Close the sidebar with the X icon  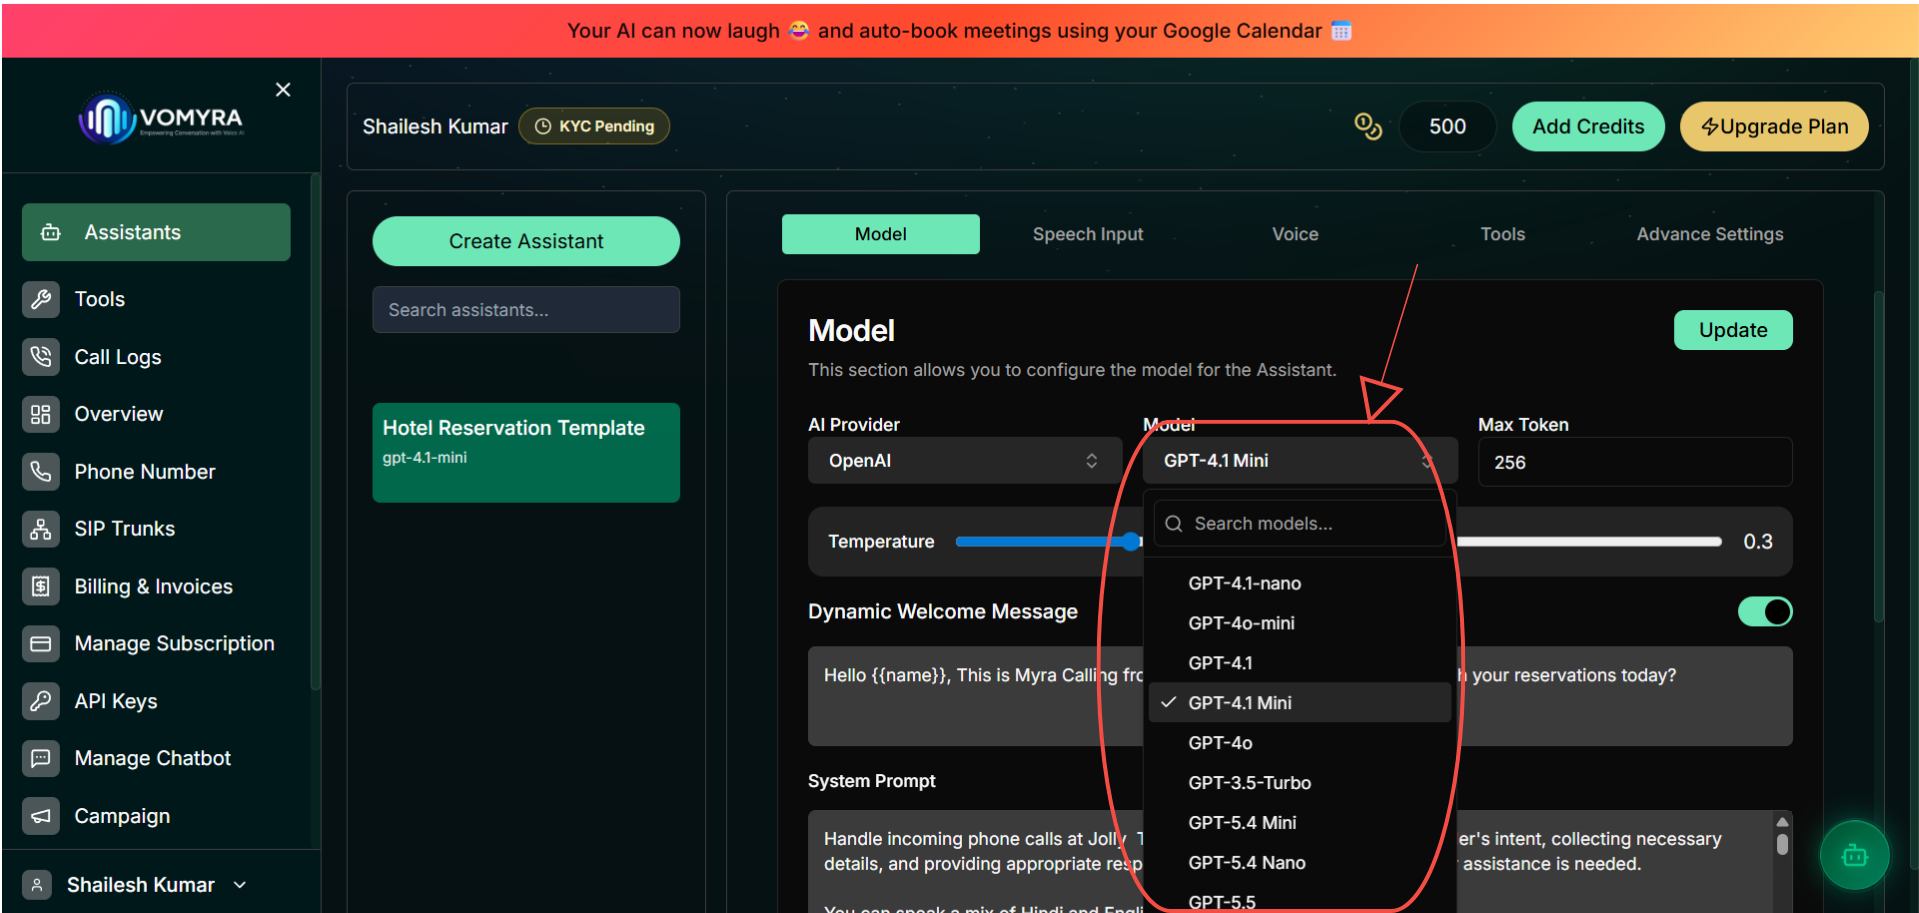[283, 90]
